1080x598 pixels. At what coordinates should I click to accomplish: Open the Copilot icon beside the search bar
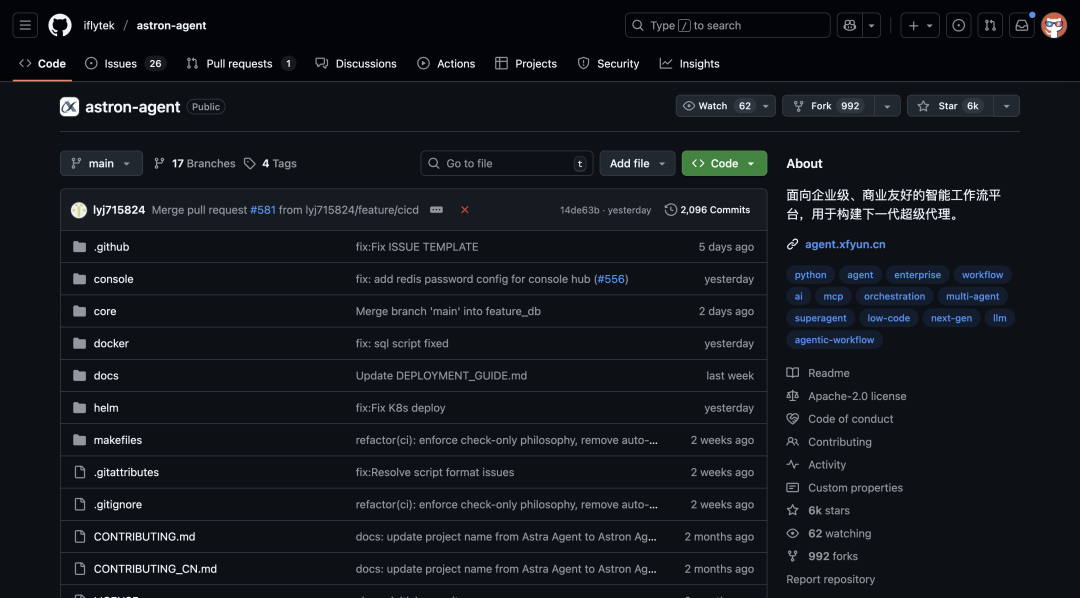pyautogui.click(x=849, y=25)
